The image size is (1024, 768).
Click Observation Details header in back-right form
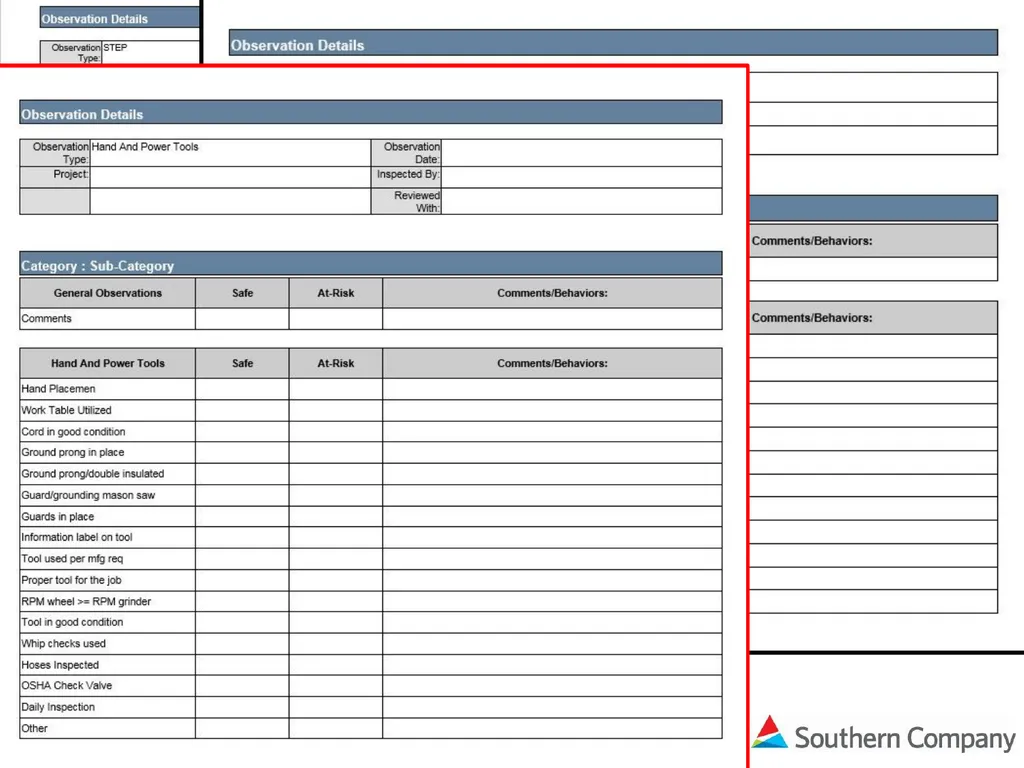(613, 43)
